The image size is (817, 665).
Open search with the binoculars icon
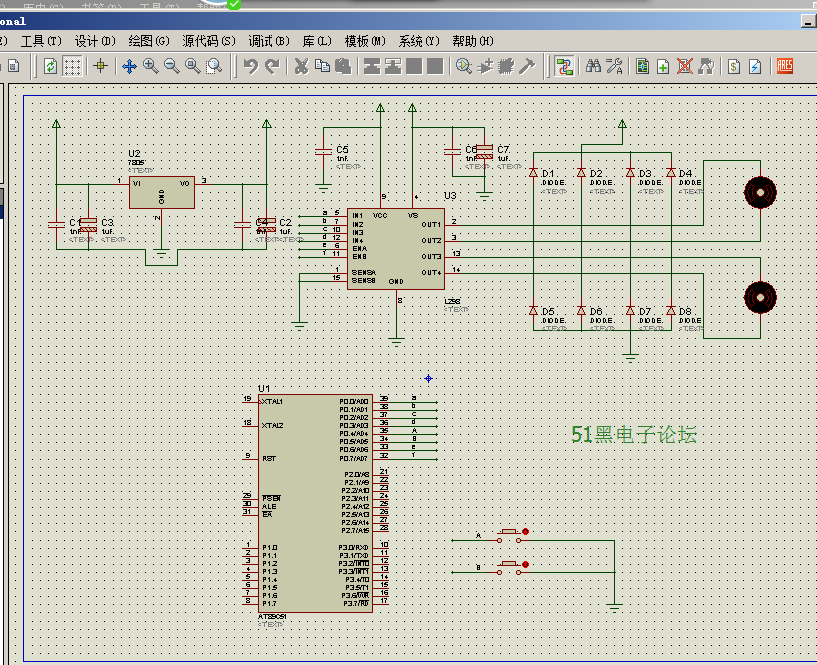593,66
